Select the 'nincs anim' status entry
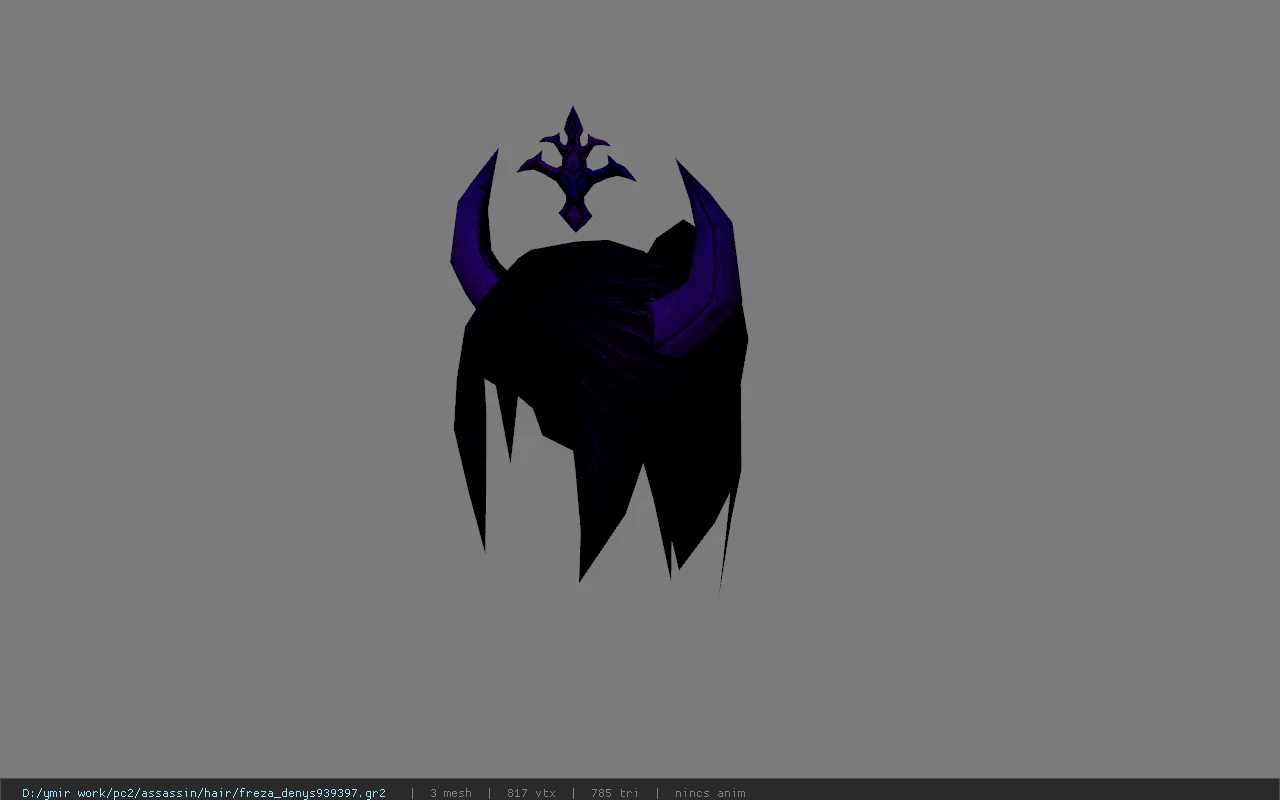The width and height of the screenshot is (1280, 800). [x=710, y=793]
